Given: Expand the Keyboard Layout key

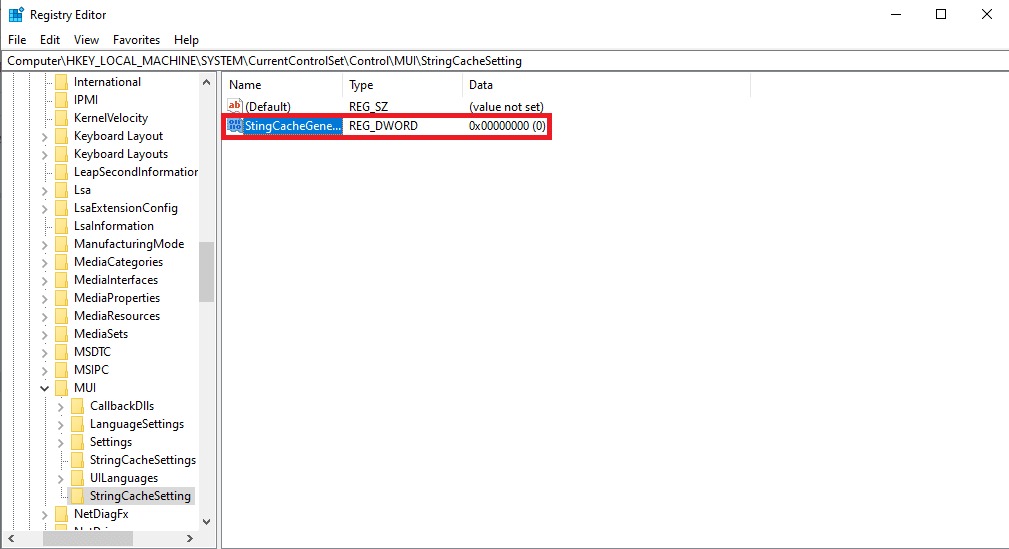Looking at the screenshot, I should (44, 136).
